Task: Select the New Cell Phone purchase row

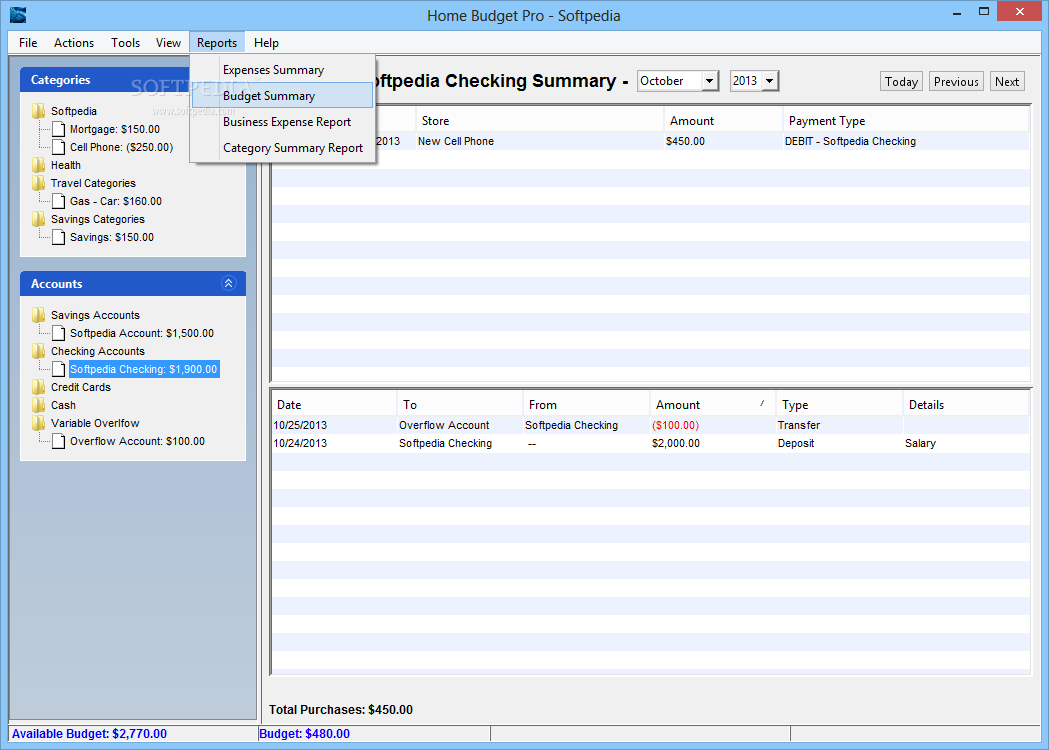Action: point(650,141)
